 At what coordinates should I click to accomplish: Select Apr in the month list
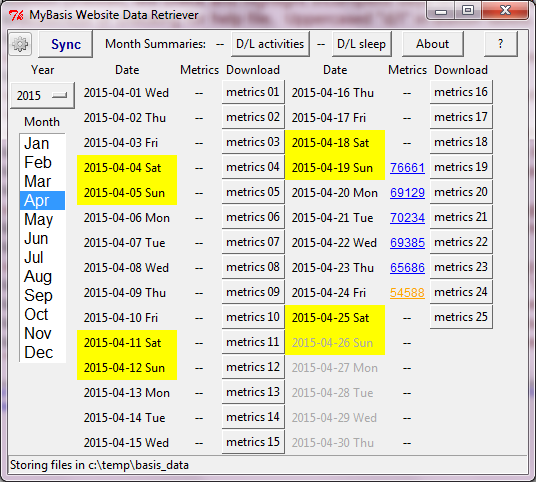click(x=42, y=200)
